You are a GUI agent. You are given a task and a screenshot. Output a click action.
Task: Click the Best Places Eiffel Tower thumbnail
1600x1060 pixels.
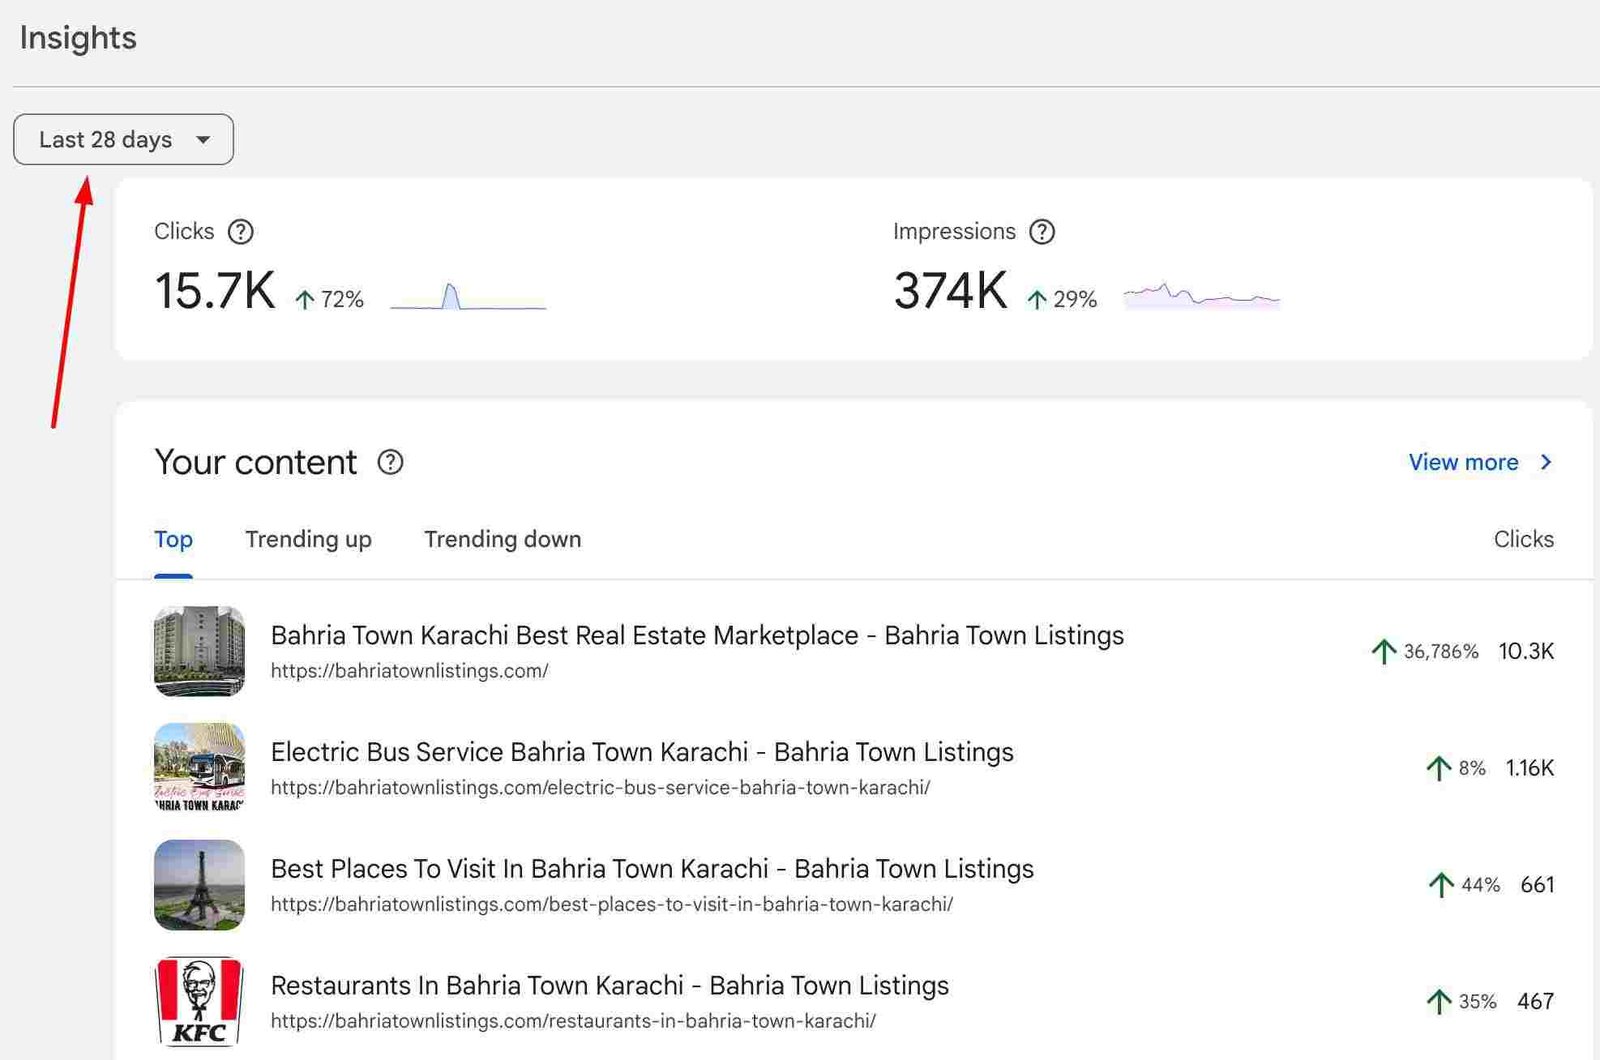[198, 885]
